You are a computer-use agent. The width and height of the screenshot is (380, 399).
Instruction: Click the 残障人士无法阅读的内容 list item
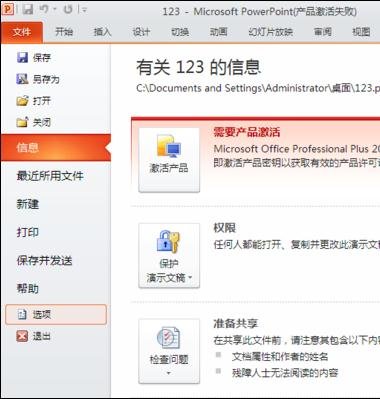pos(285,373)
